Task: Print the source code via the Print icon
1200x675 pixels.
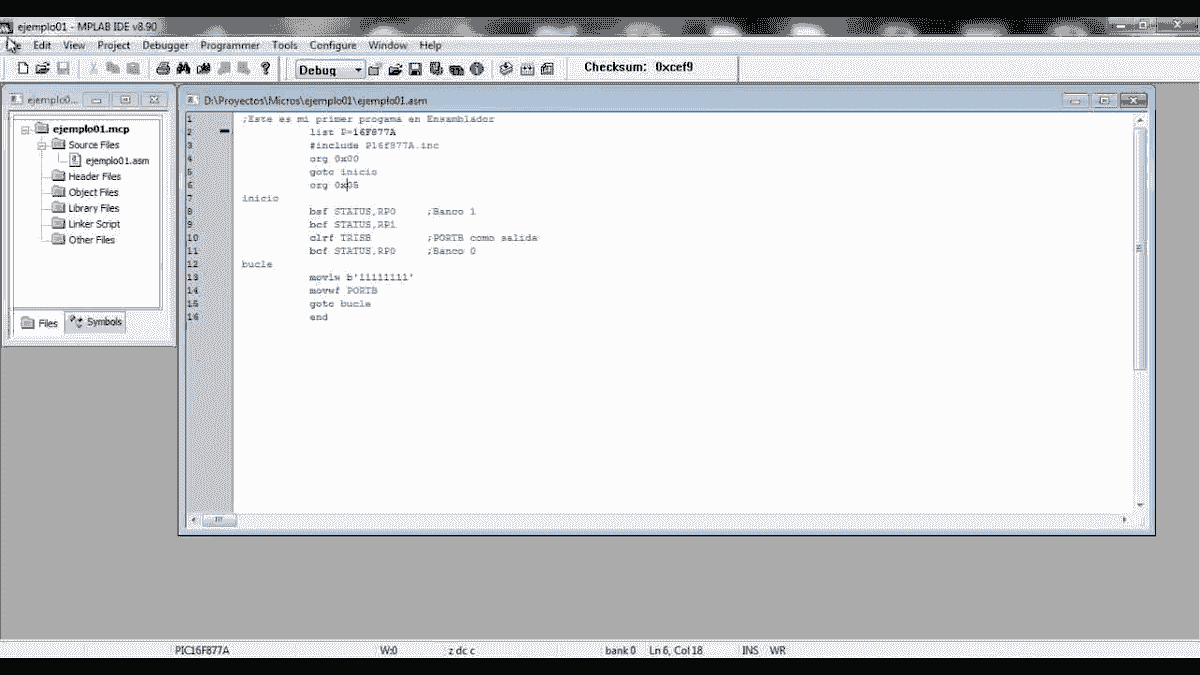Action: click(x=162, y=67)
